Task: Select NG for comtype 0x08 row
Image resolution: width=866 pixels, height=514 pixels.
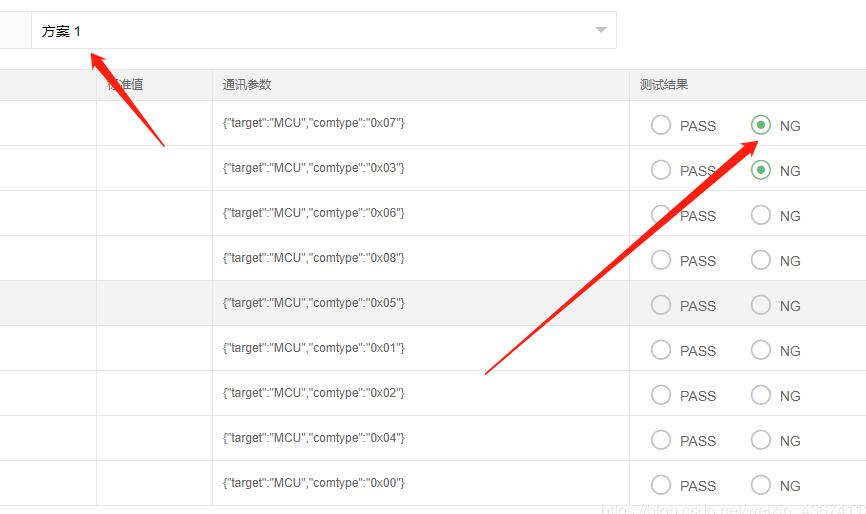Action: [x=761, y=260]
